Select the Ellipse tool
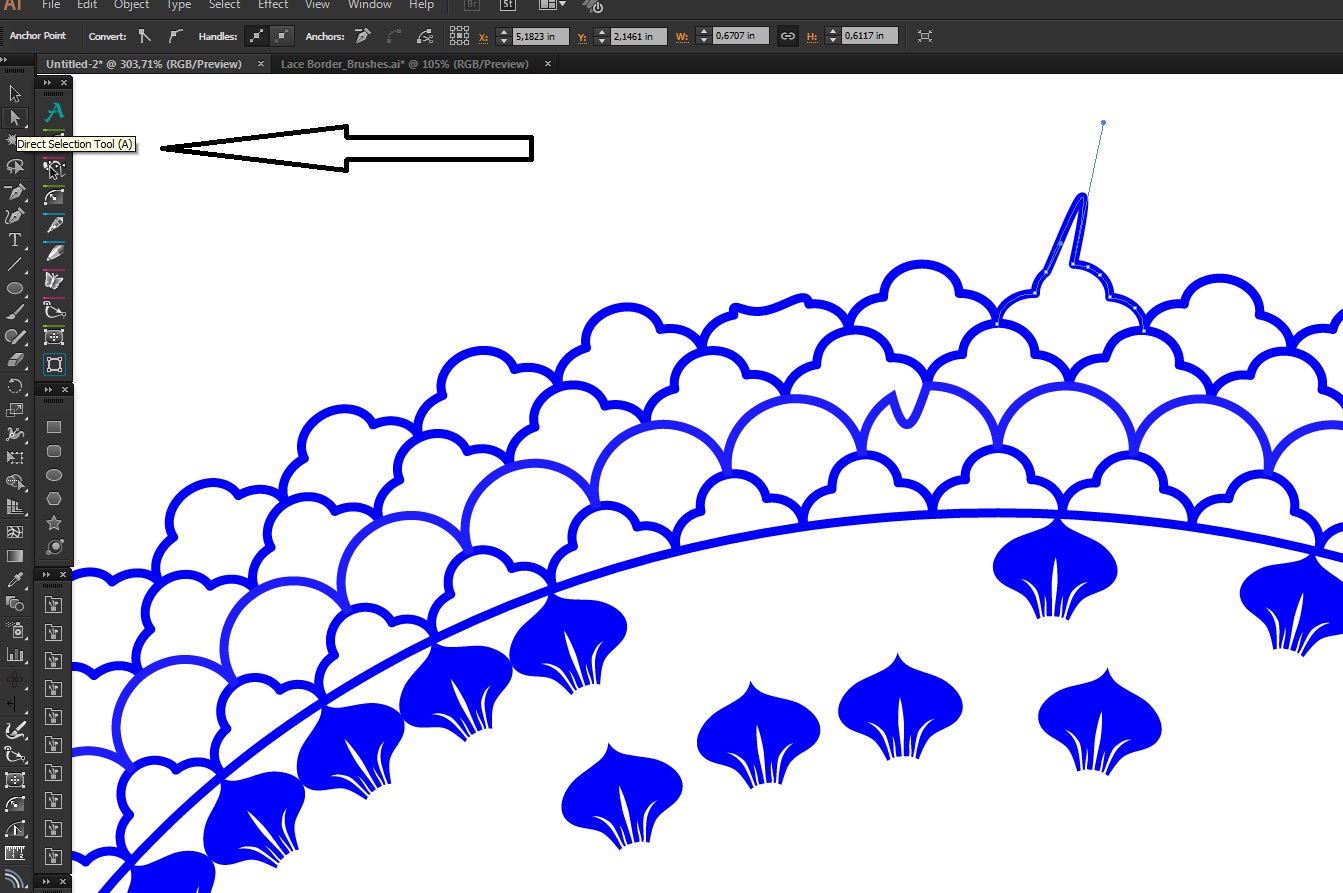This screenshot has width=1343, height=893. pyautogui.click(x=15, y=288)
